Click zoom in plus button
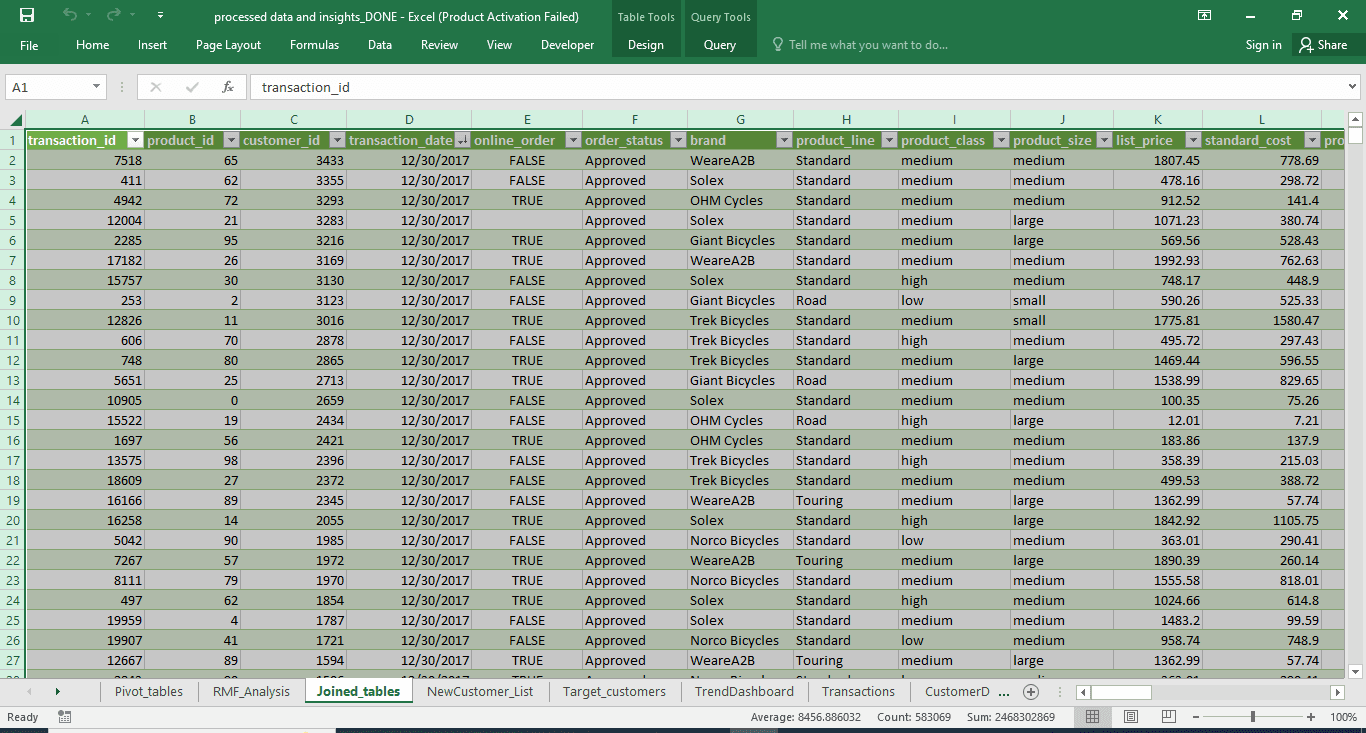This screenshot has width=1366, height=733. (x=1310, y=717)
